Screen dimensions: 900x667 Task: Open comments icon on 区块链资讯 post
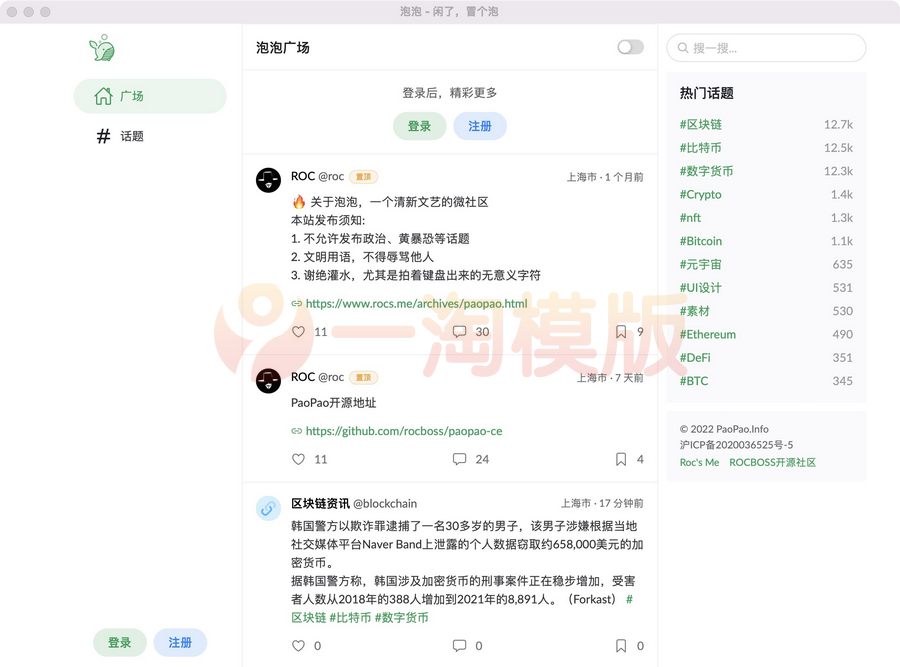coord(459,646)
